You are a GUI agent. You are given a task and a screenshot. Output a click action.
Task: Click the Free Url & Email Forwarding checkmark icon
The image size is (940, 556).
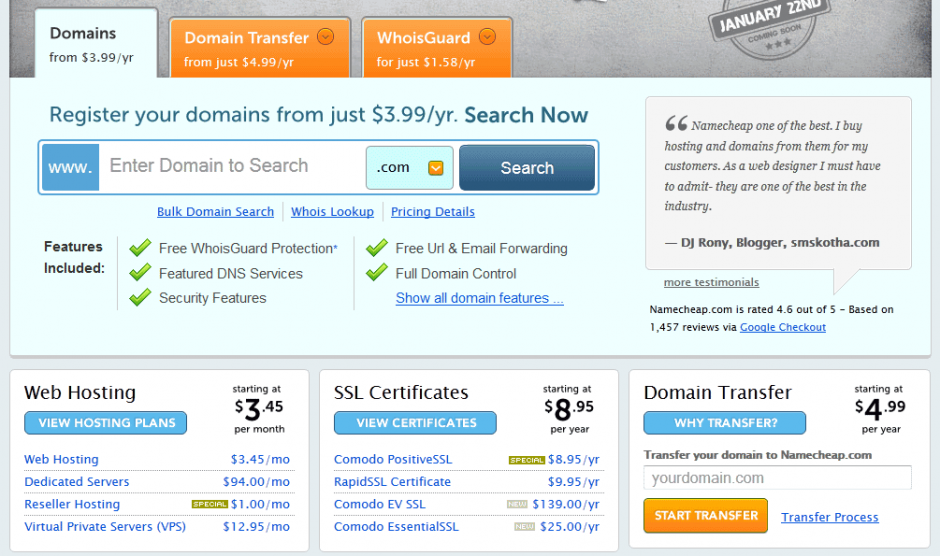click(377, 247)
